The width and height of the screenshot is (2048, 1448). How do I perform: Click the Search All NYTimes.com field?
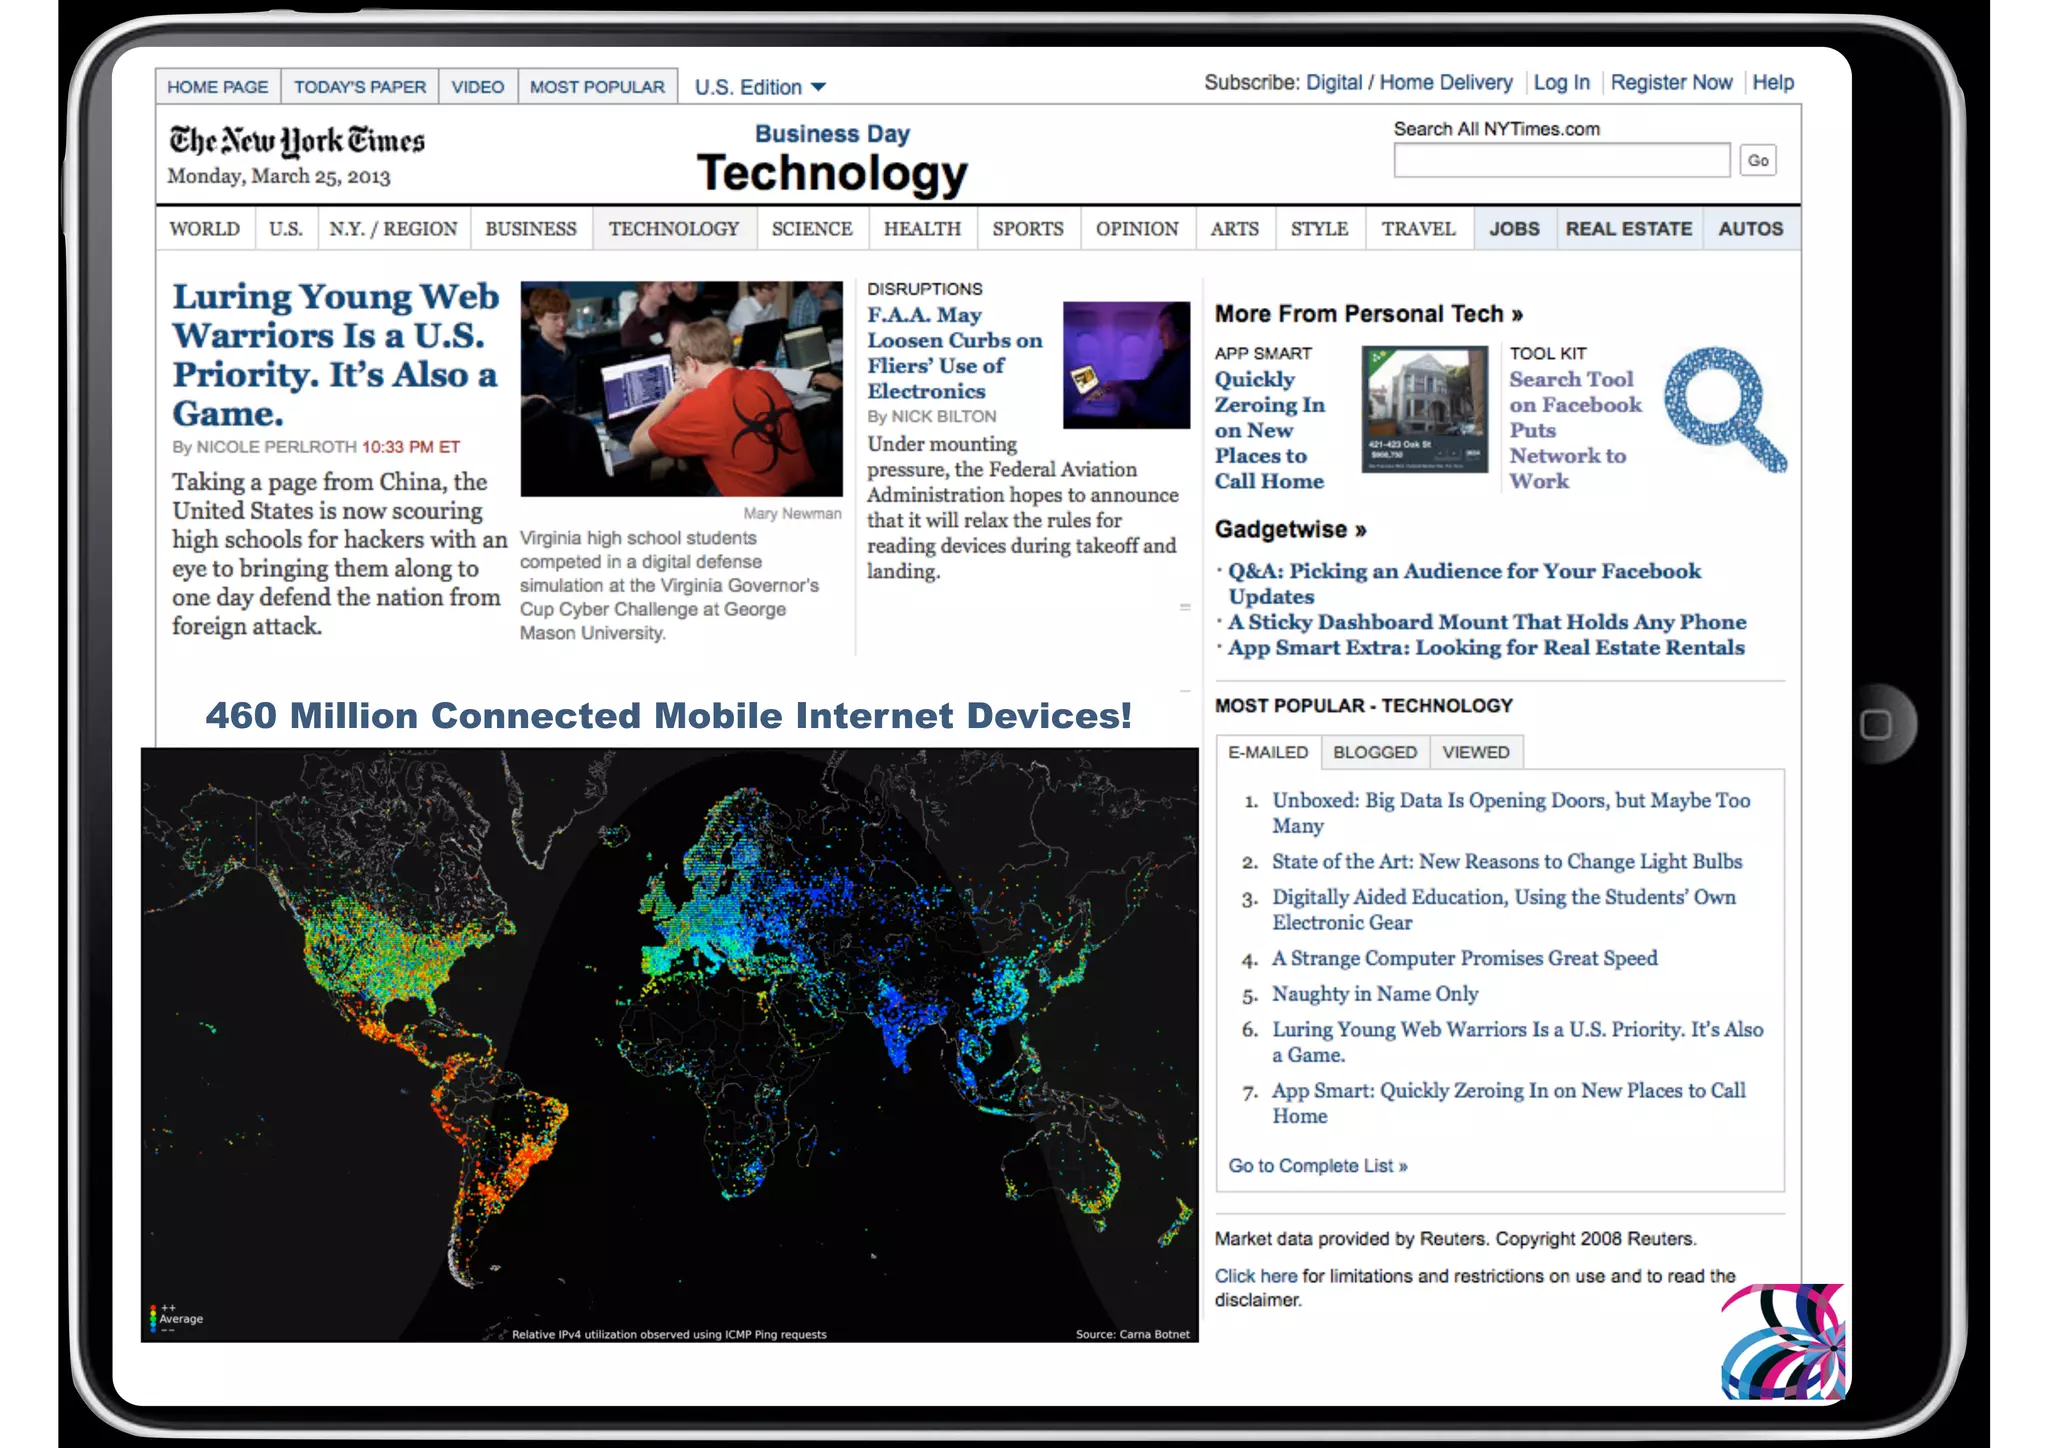[x=1562, y=161]
